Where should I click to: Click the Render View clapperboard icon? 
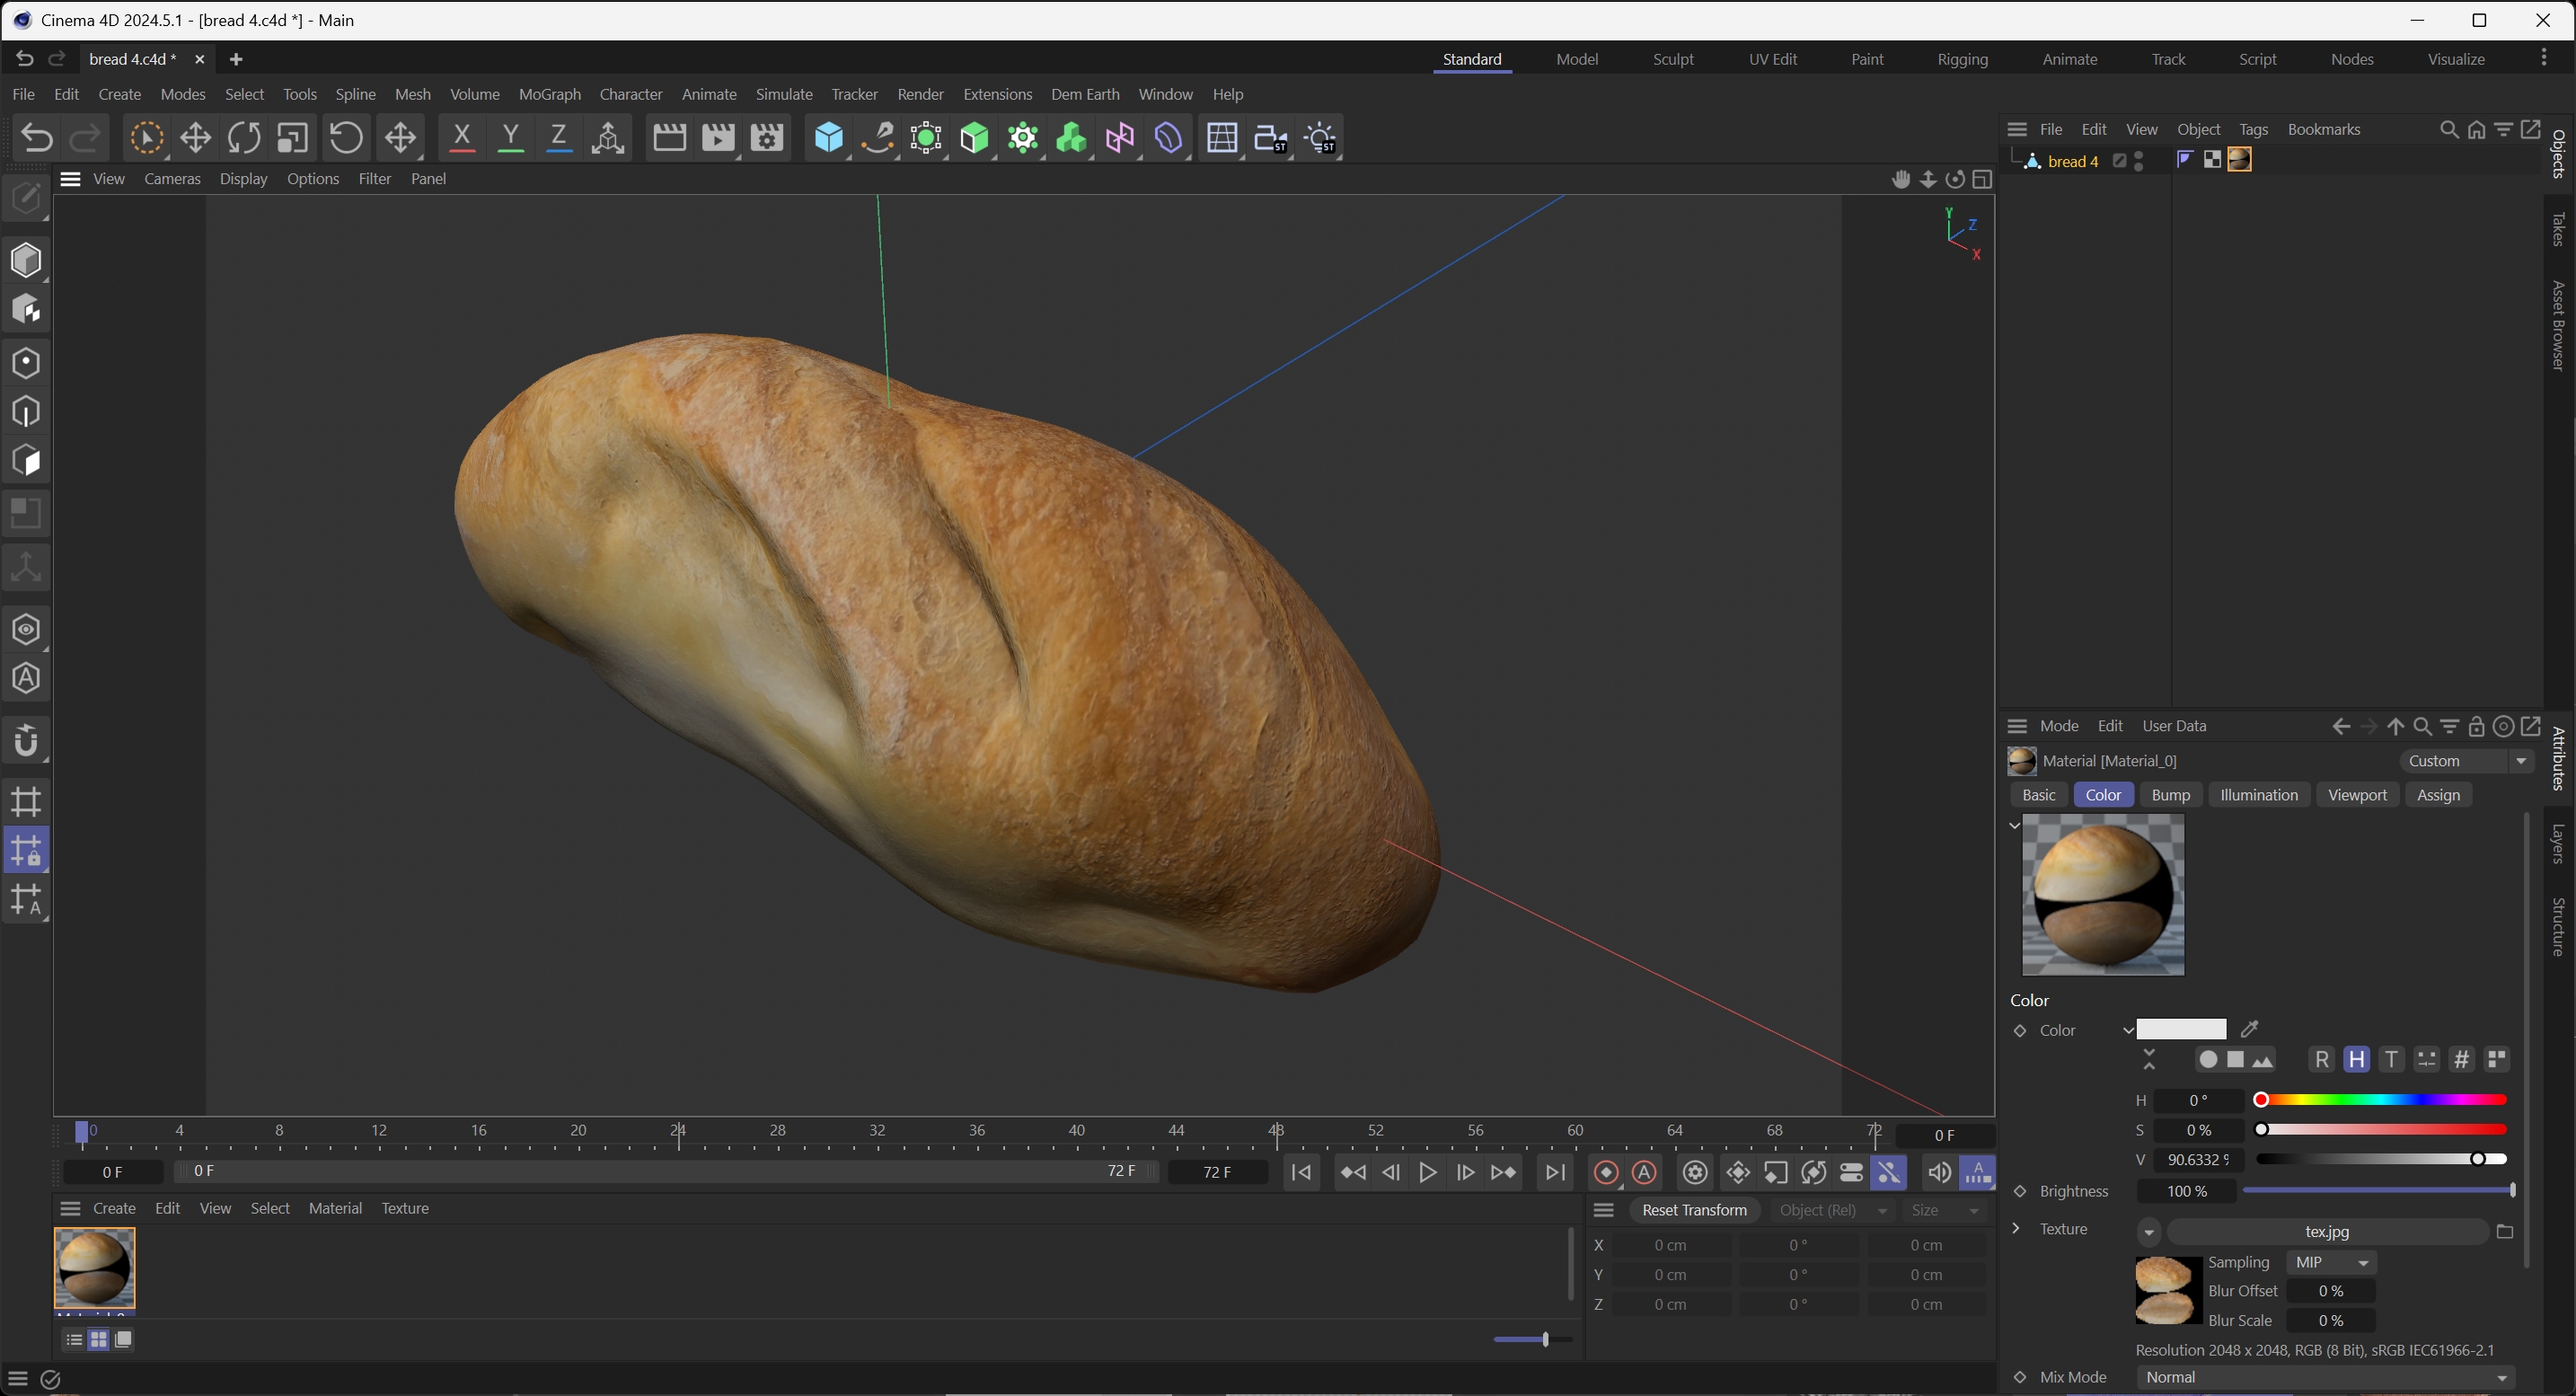coord(669,138)
